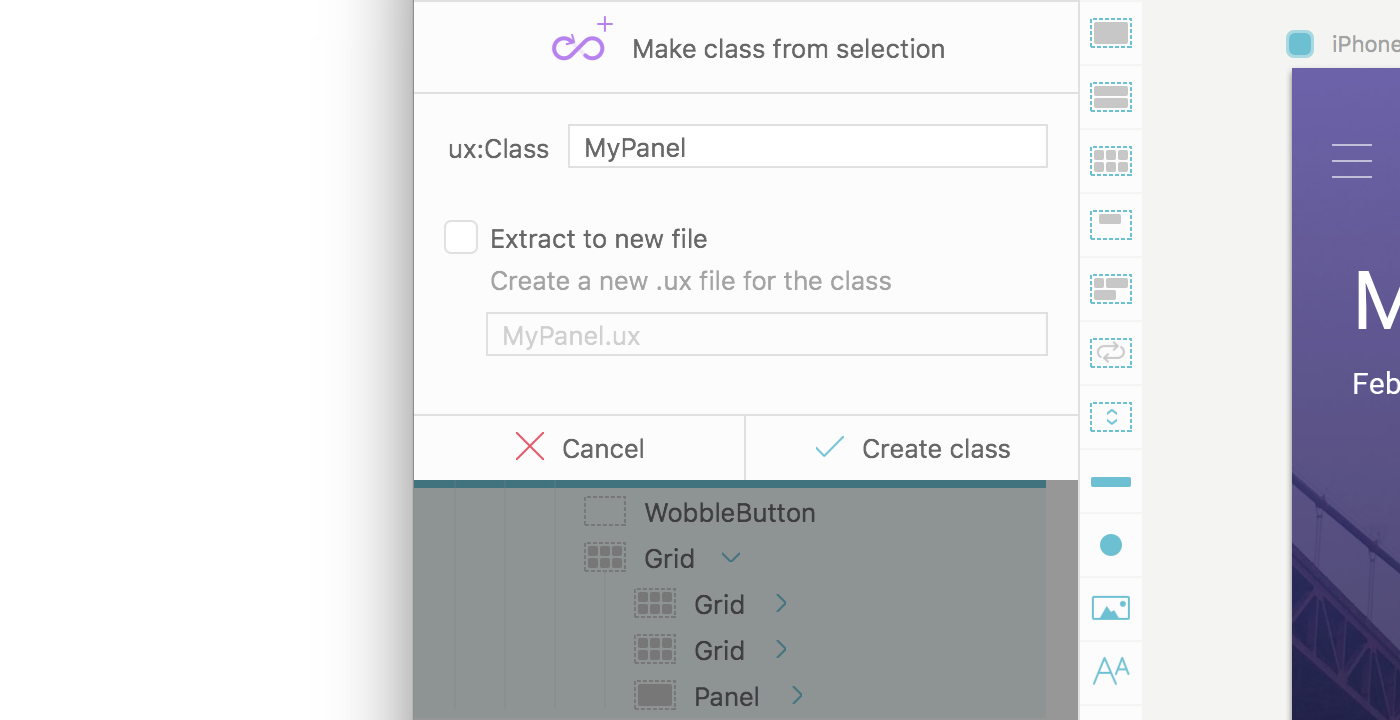1400x720 pixels.
Task: Select the Rectangle shape primitive
Action: (x=1110, y=482)
